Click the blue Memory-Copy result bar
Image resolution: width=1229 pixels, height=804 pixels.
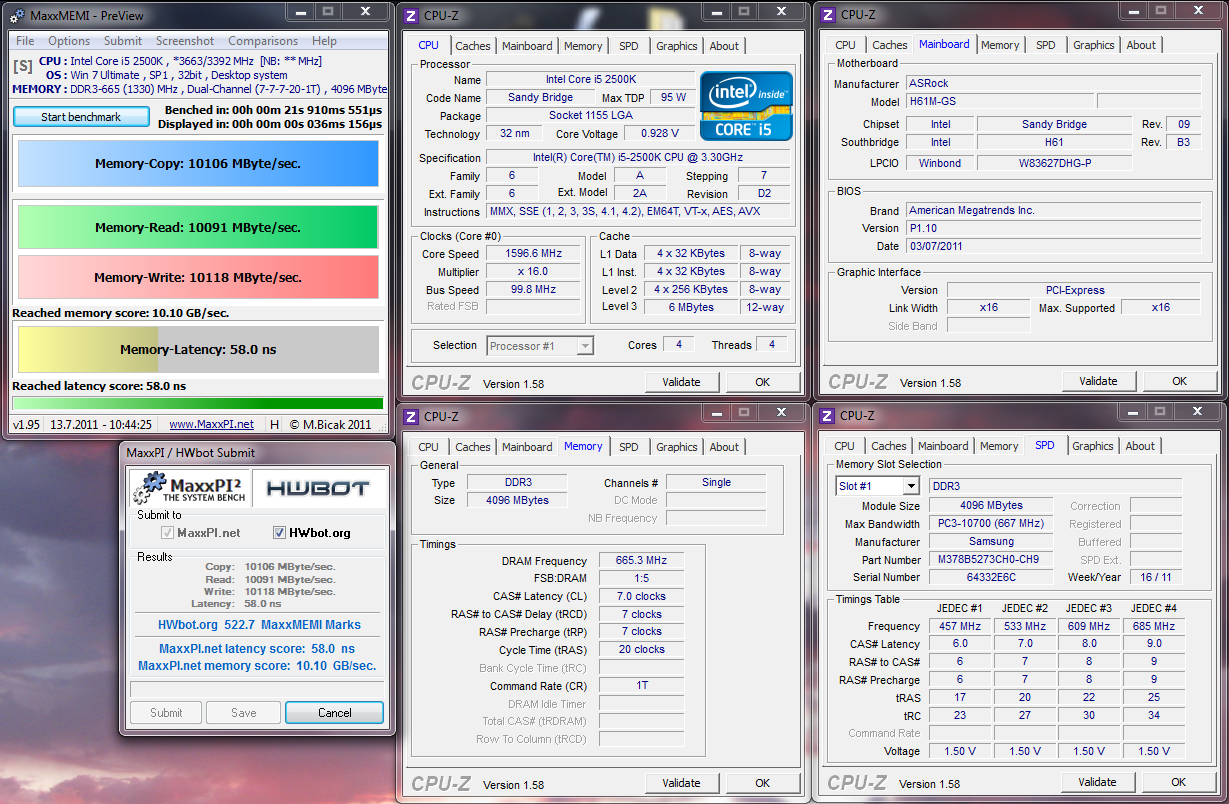198,163
